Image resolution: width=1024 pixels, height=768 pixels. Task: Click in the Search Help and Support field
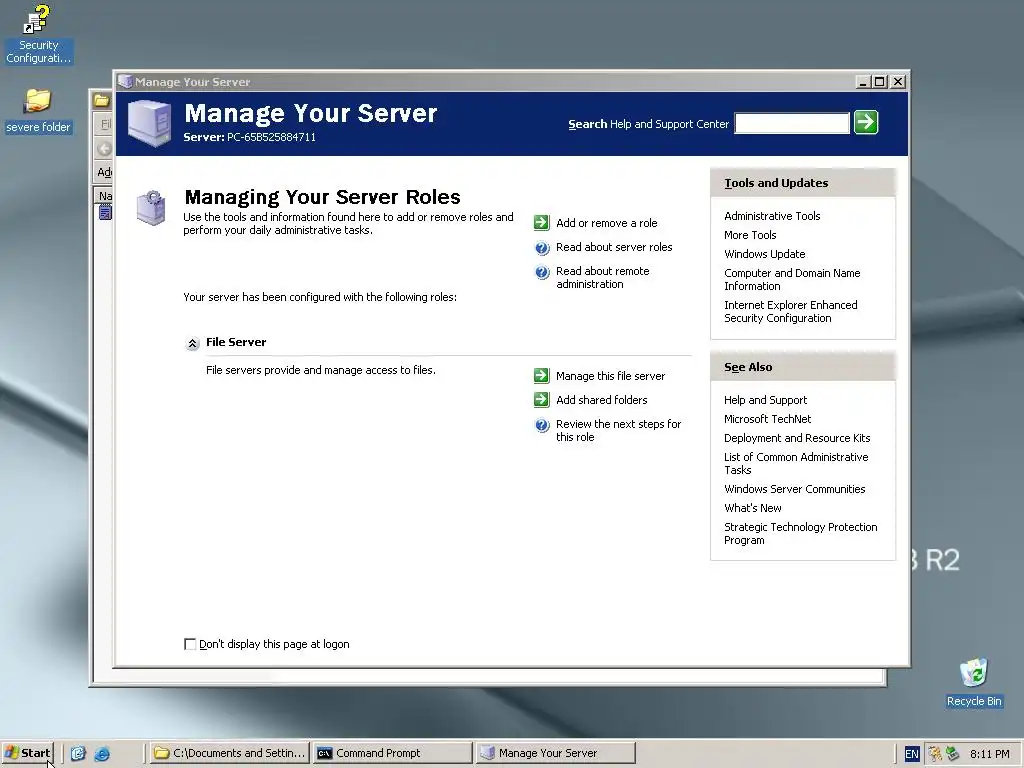pos(792,123)
